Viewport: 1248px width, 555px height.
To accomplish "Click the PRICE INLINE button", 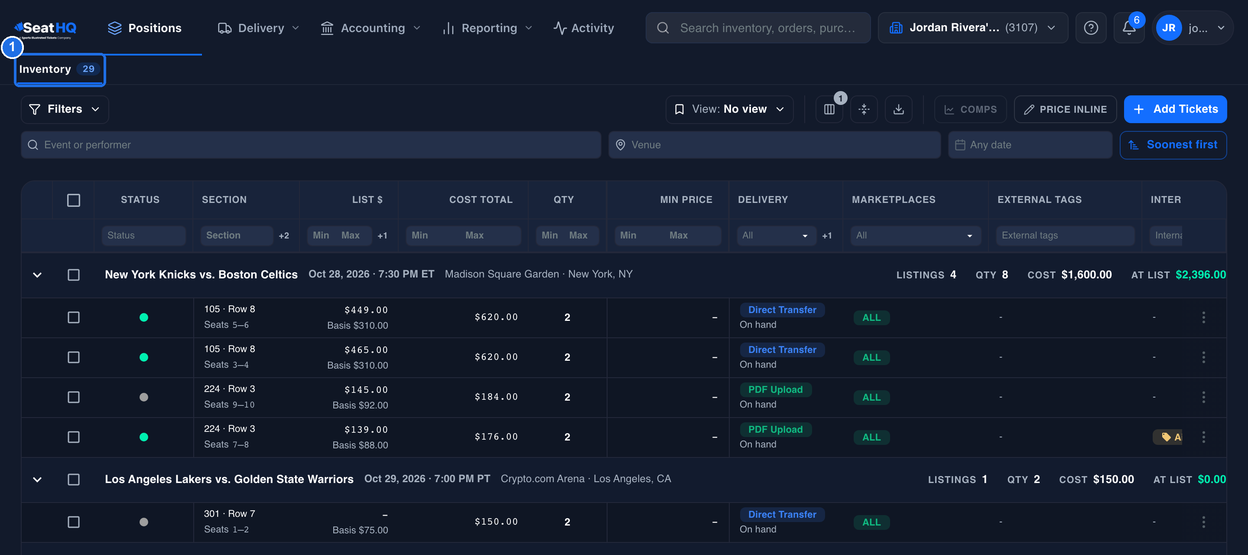I will point(1066,109).
